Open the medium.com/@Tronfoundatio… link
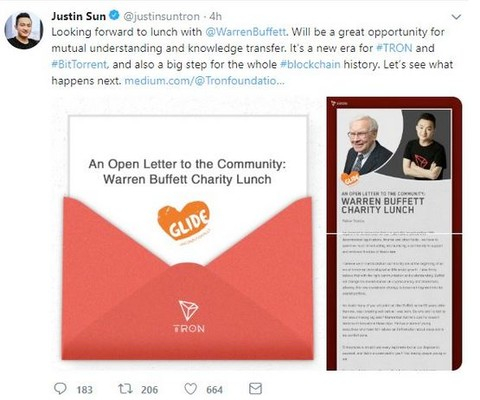Screen dimensions: 480x400 204,80
